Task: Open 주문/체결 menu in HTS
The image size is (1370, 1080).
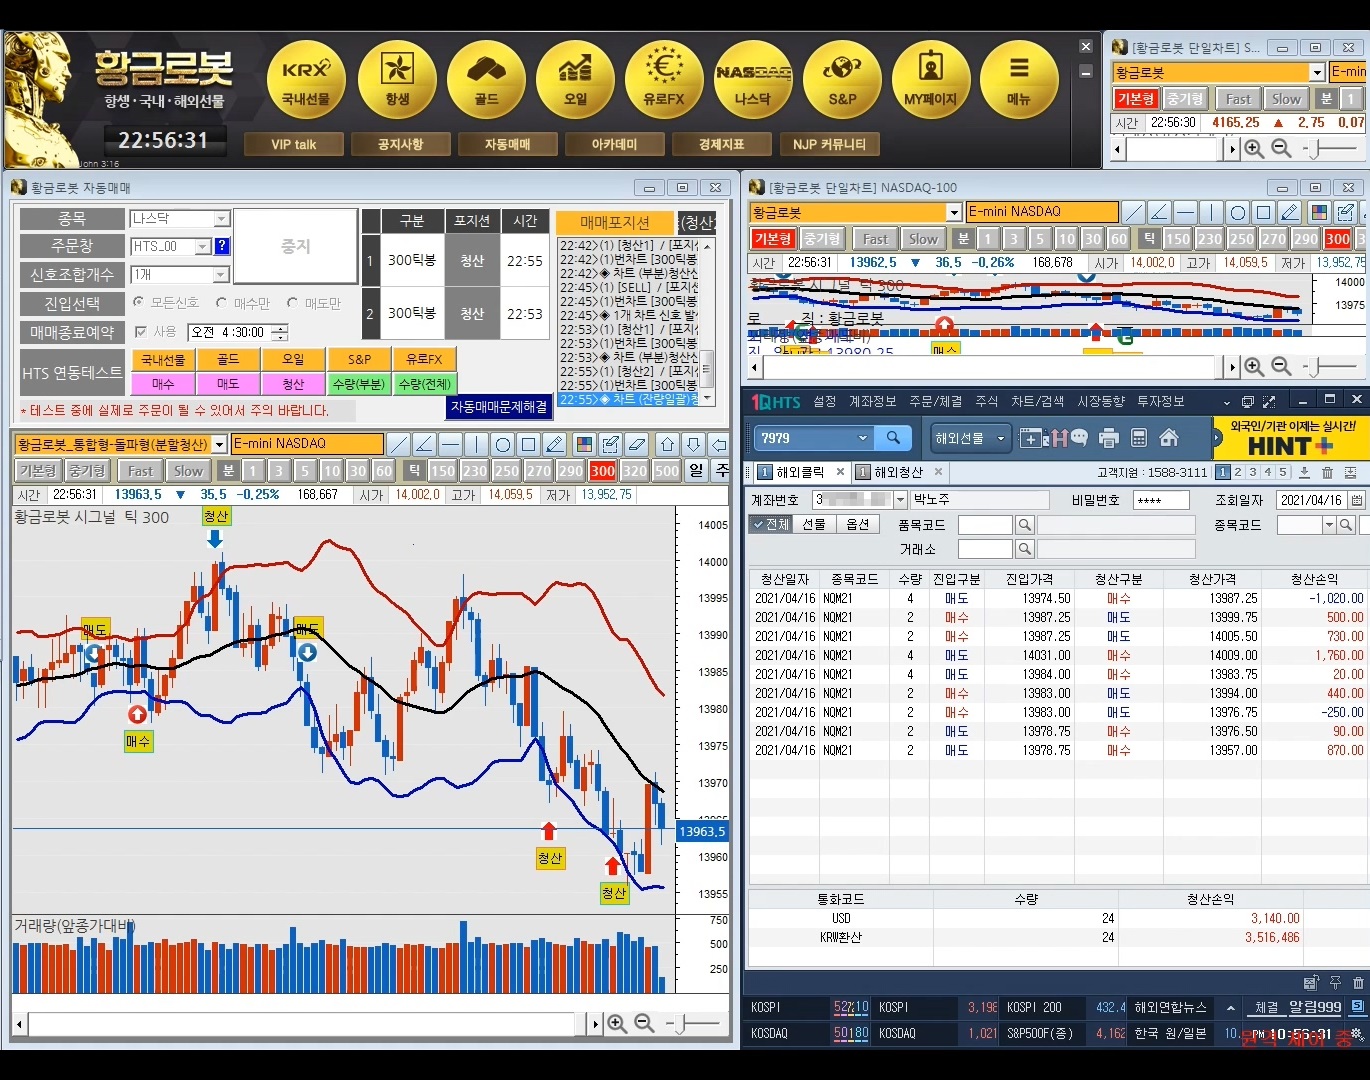Action: [x=936, y=401]
